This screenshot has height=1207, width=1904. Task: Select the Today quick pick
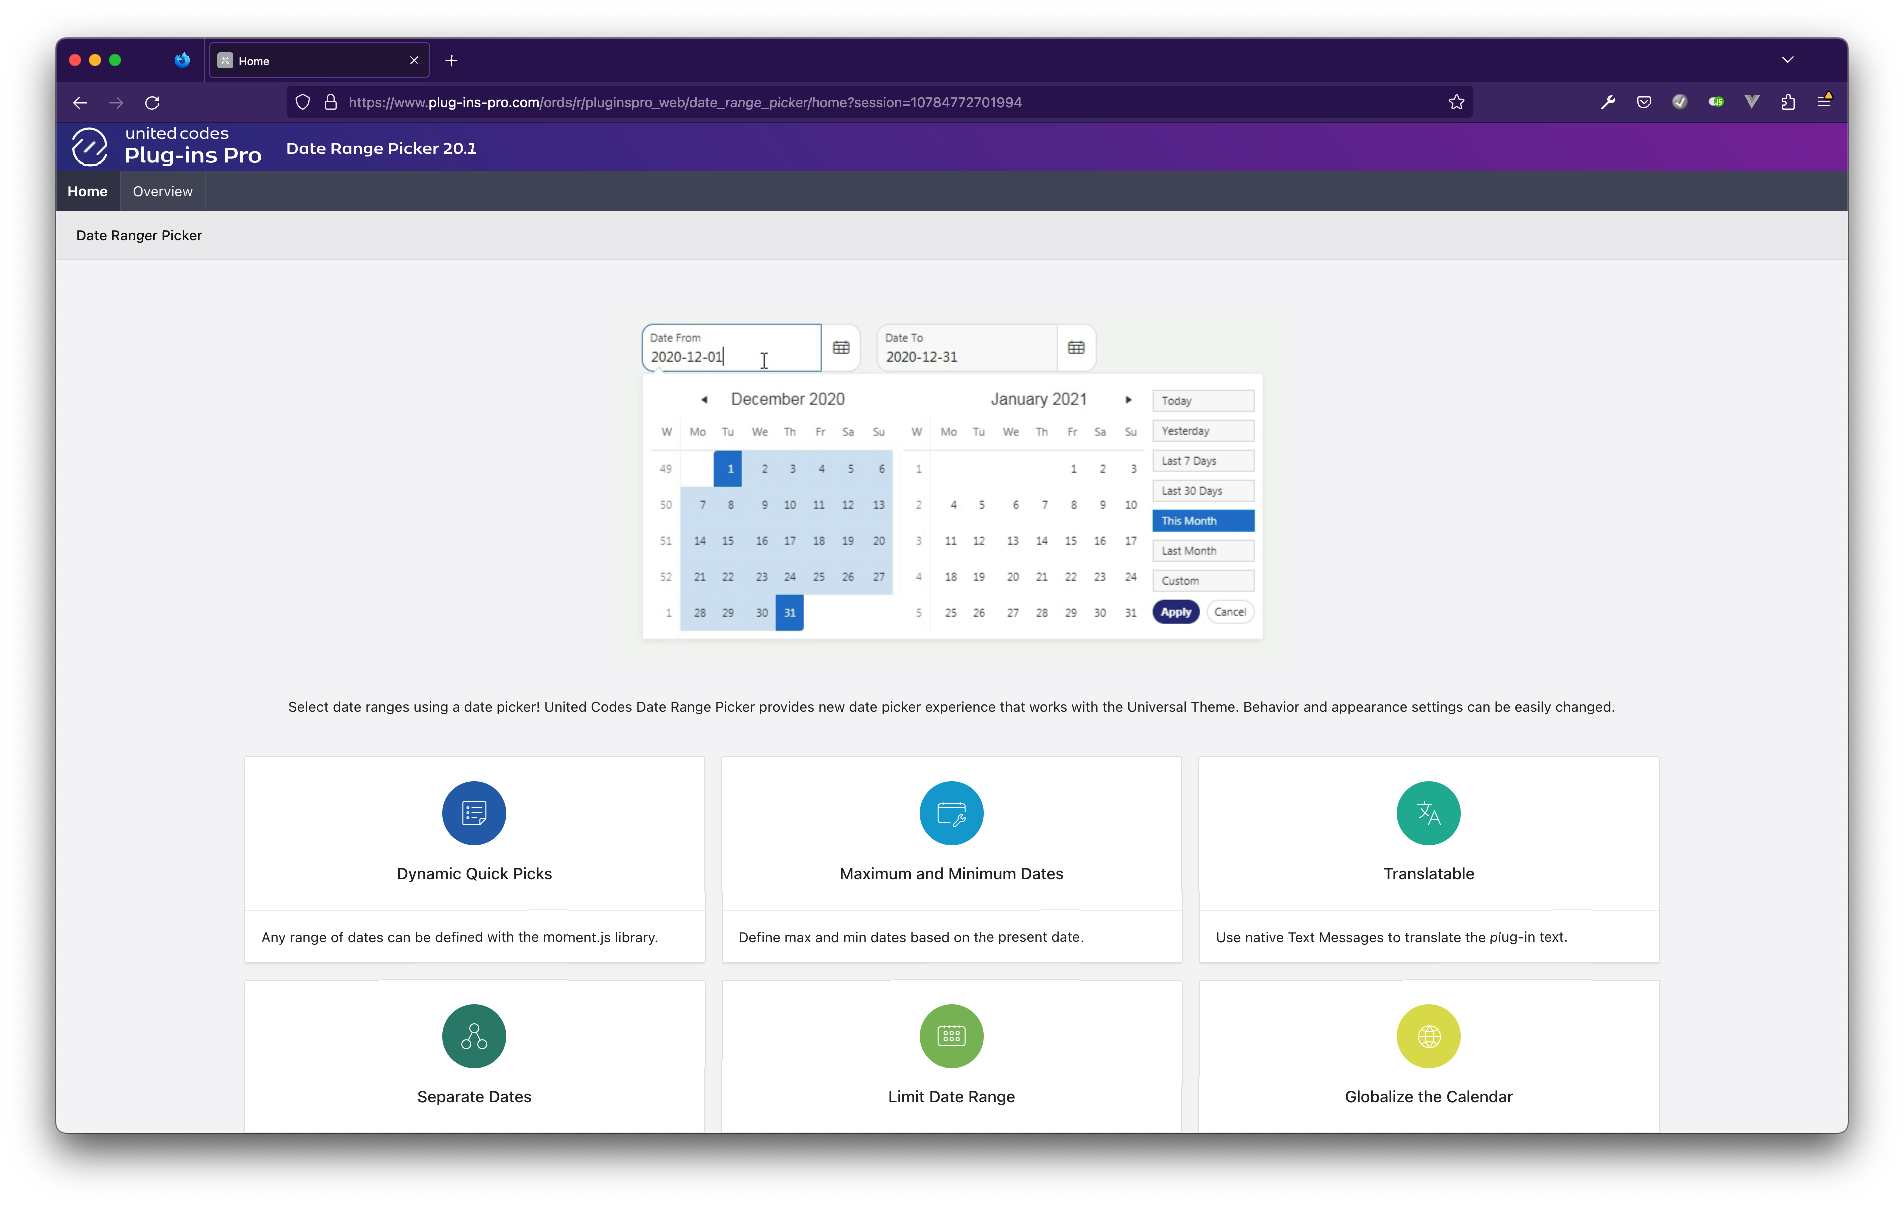[1203, 401]
